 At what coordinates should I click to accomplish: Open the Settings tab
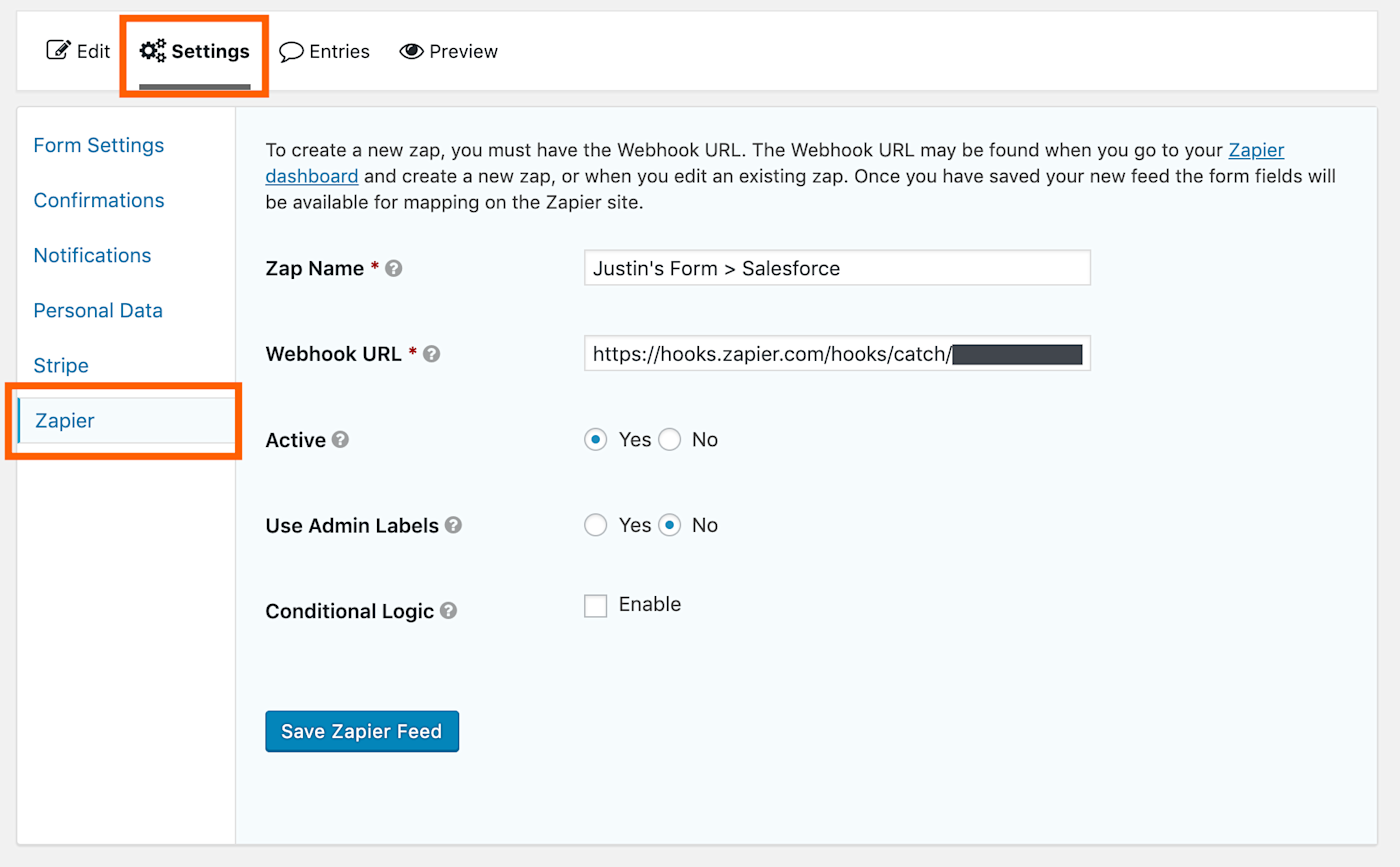pyautogui.click(x=195, y=51)
